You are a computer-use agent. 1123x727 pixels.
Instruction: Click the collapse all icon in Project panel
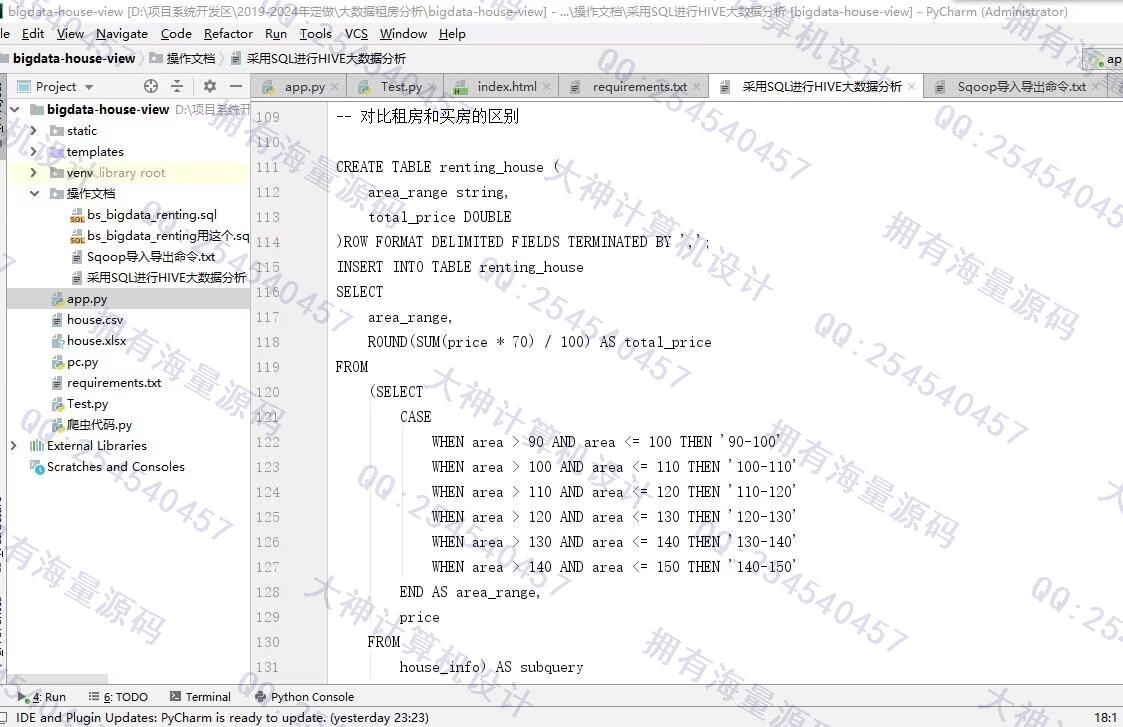tap(177, 86)
